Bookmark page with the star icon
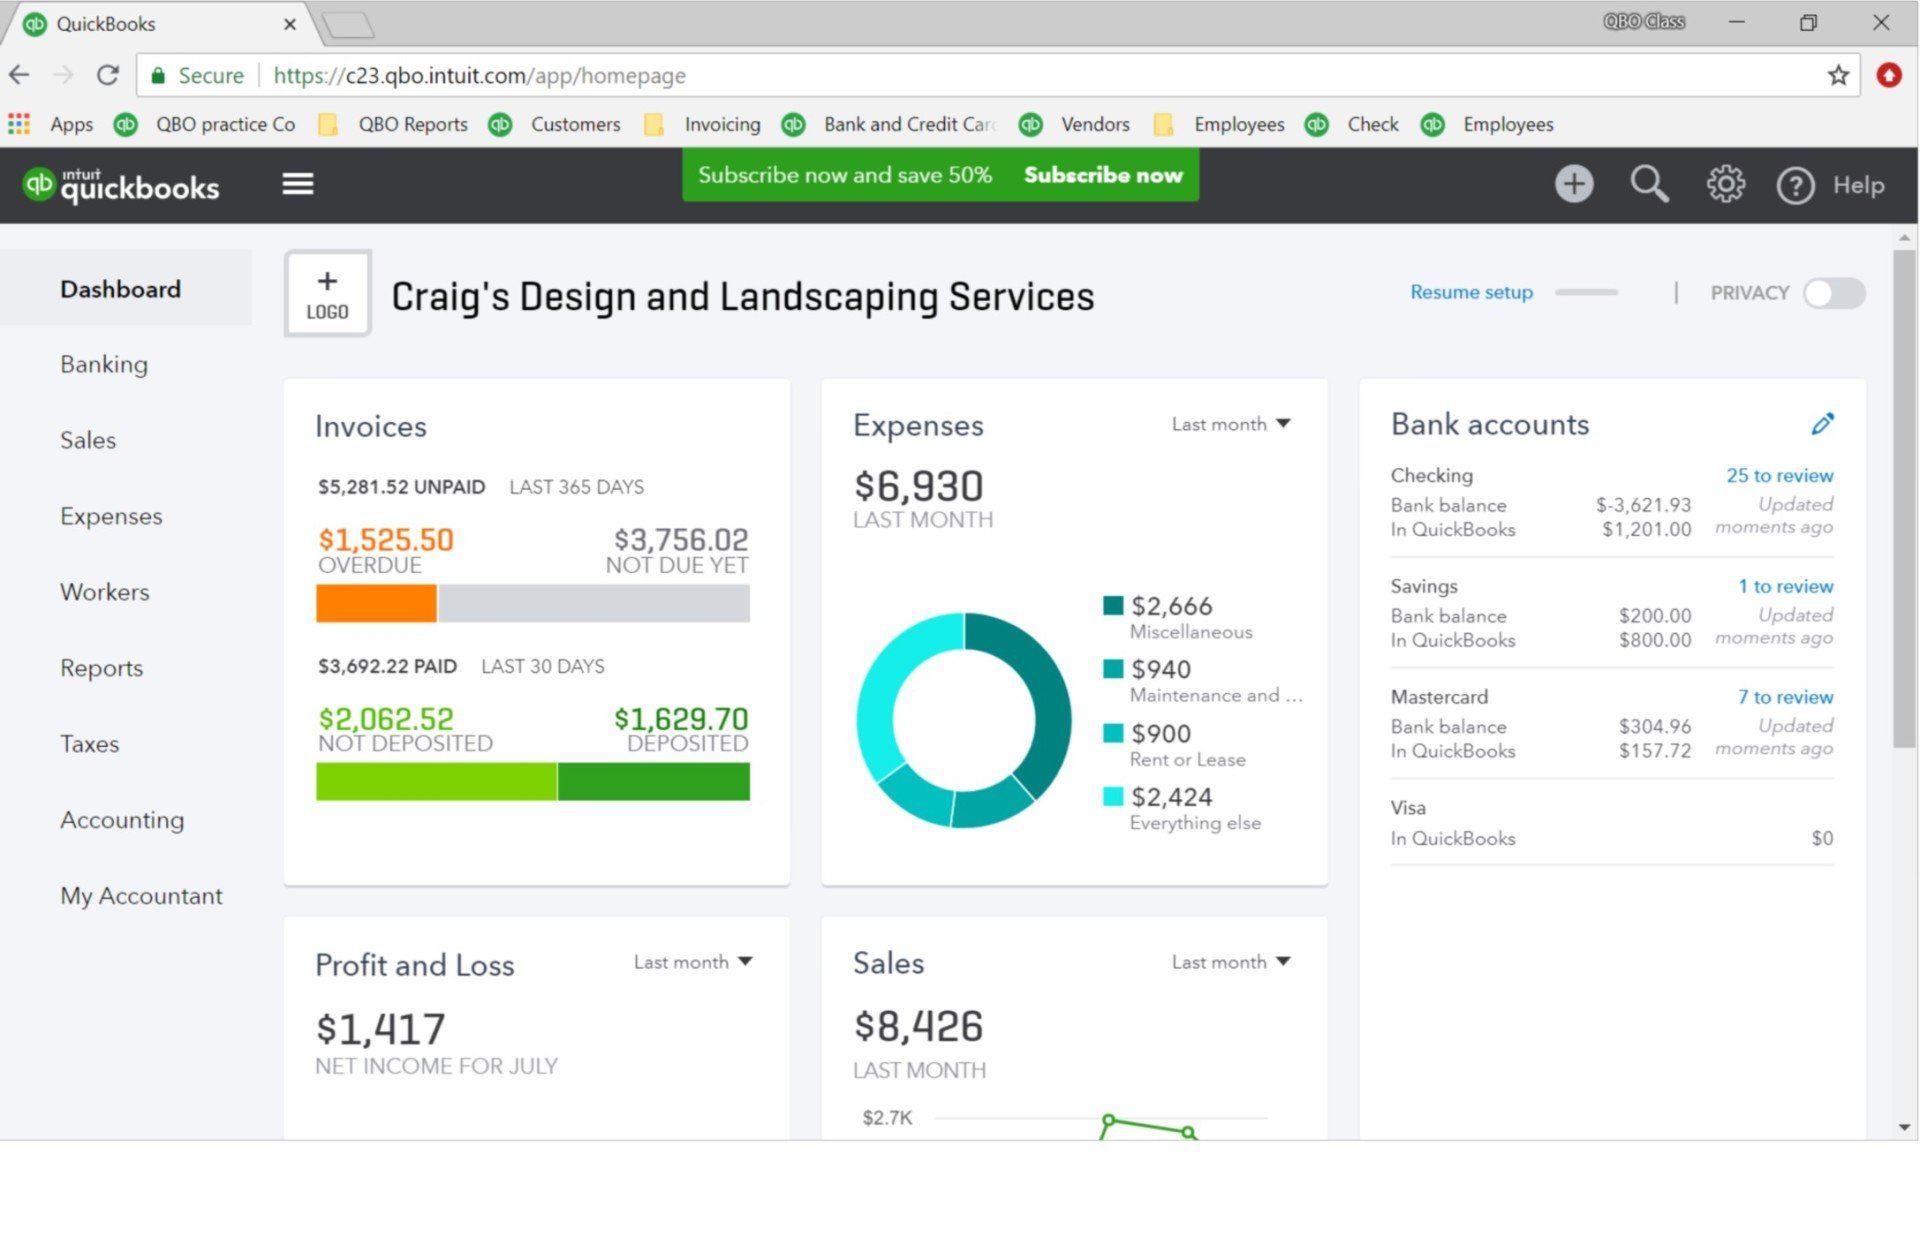 (1838, 75)
